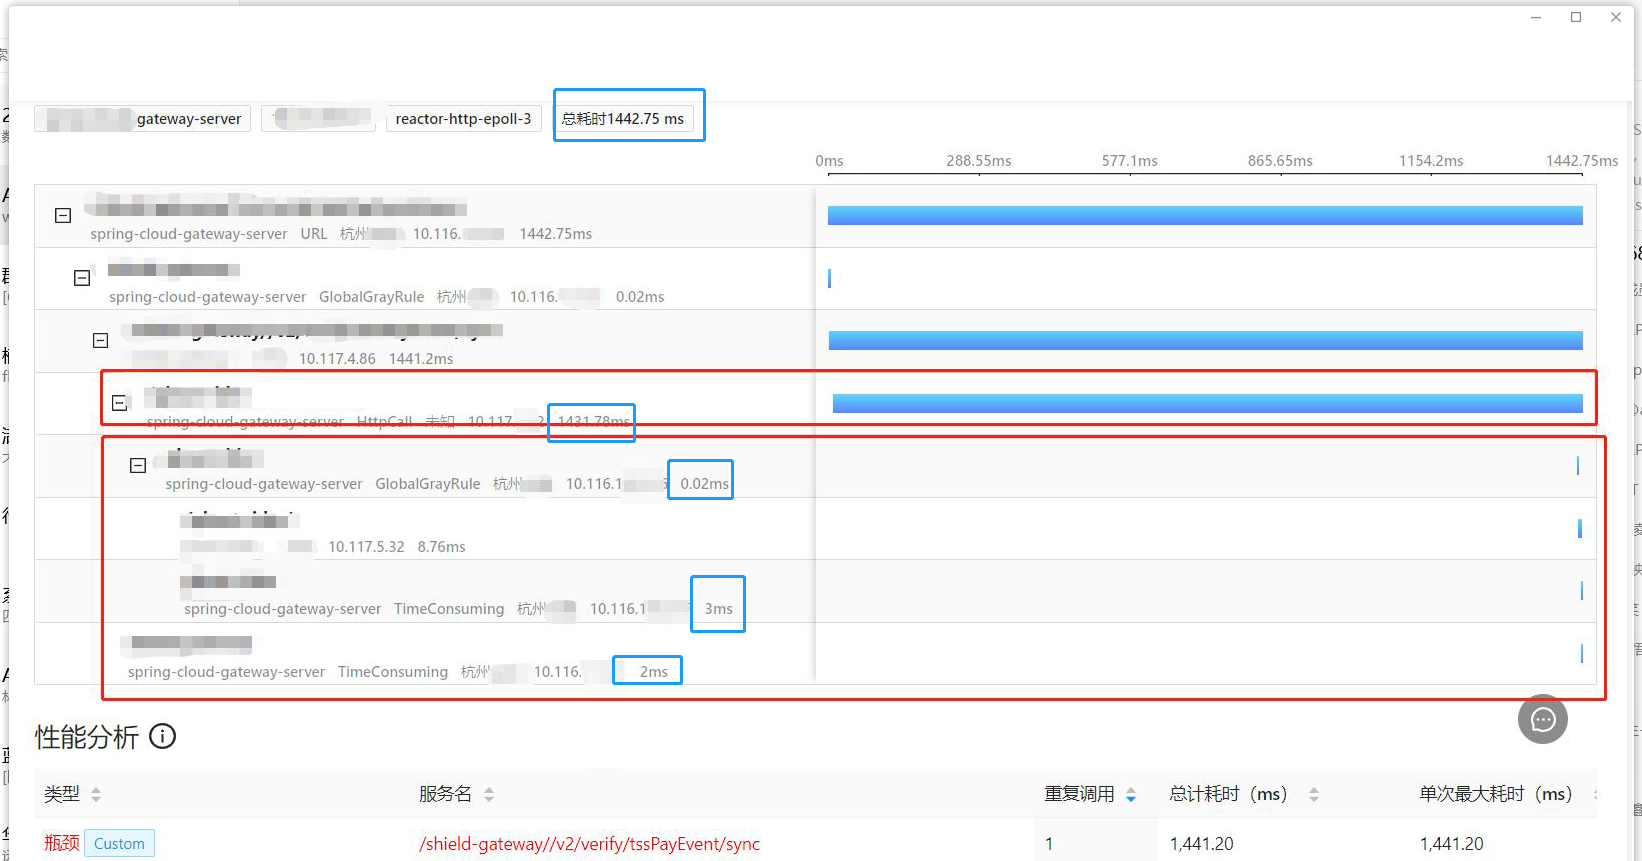This screenshot has height=861, width=1642.
Task: Sort the 类型 column
Action: [96, 794]
